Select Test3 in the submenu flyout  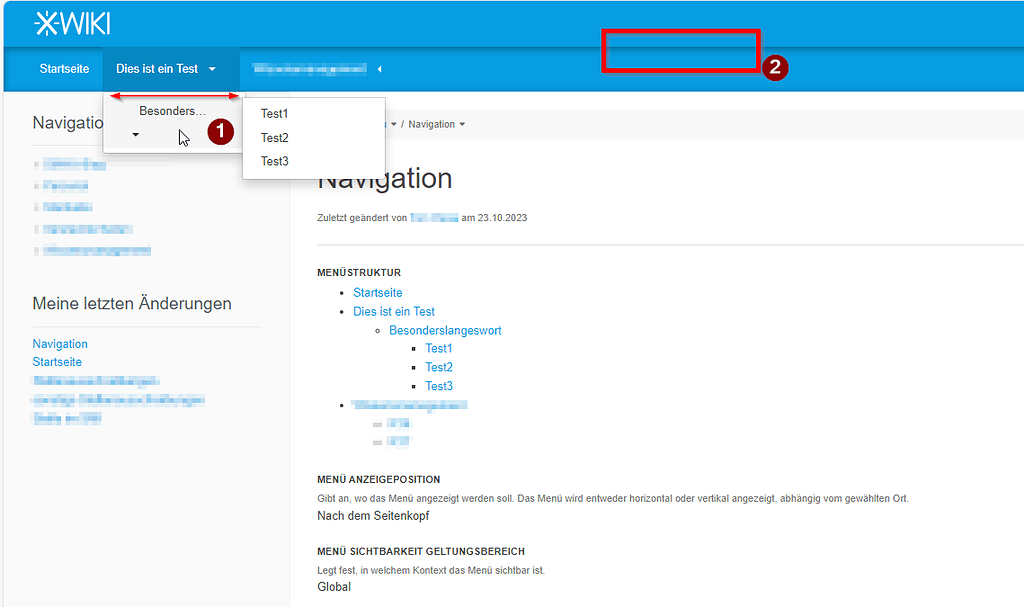pyautogui.click(x=274, y=161)
